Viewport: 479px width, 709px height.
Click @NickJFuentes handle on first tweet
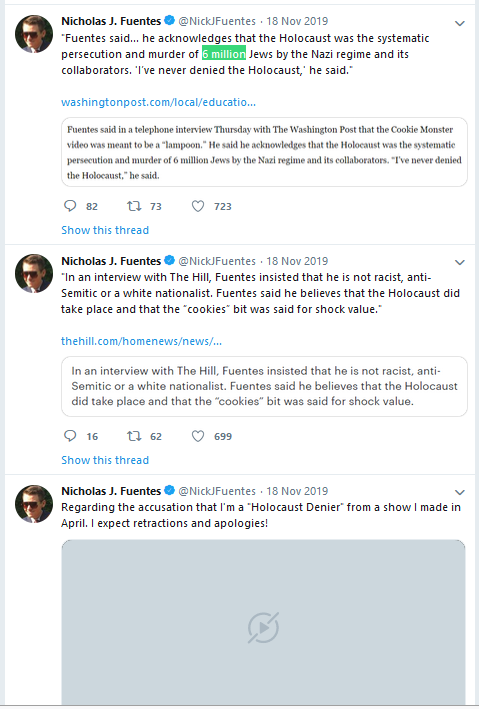[217, 21]
